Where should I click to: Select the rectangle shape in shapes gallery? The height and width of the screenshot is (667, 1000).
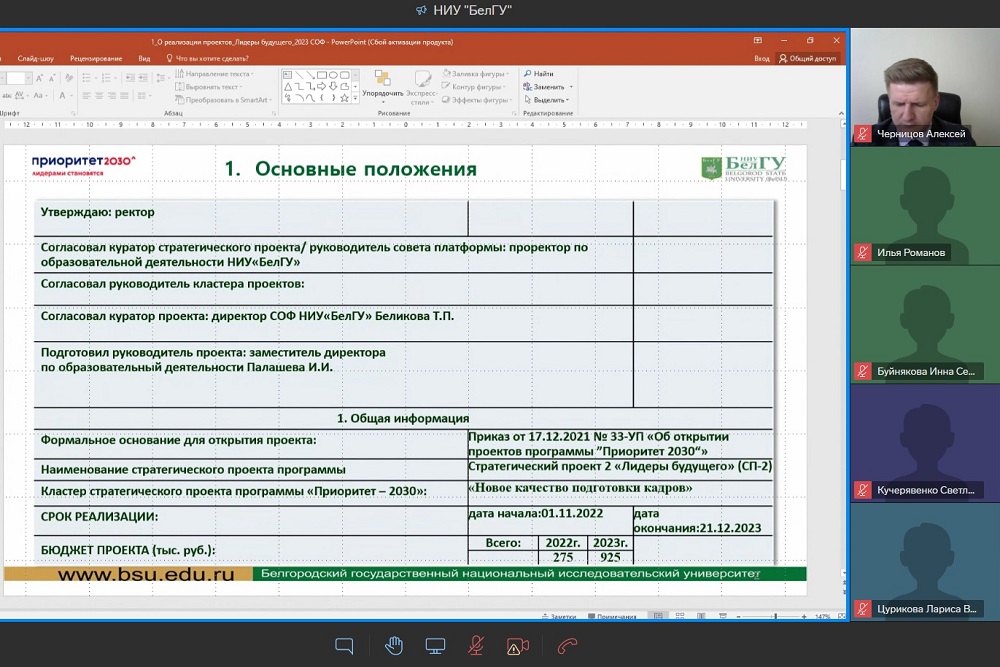tap(322, 75)
